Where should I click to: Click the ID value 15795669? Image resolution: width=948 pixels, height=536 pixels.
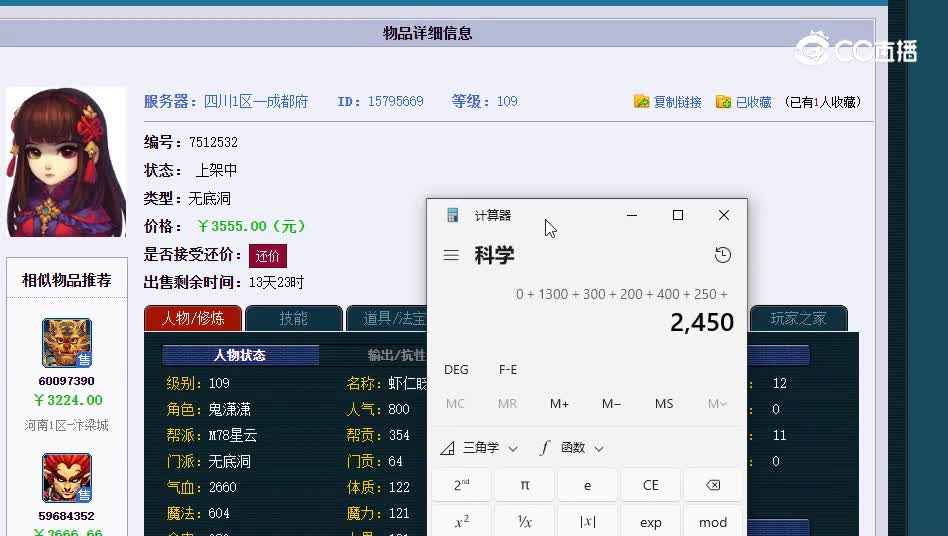click(395, 101)
